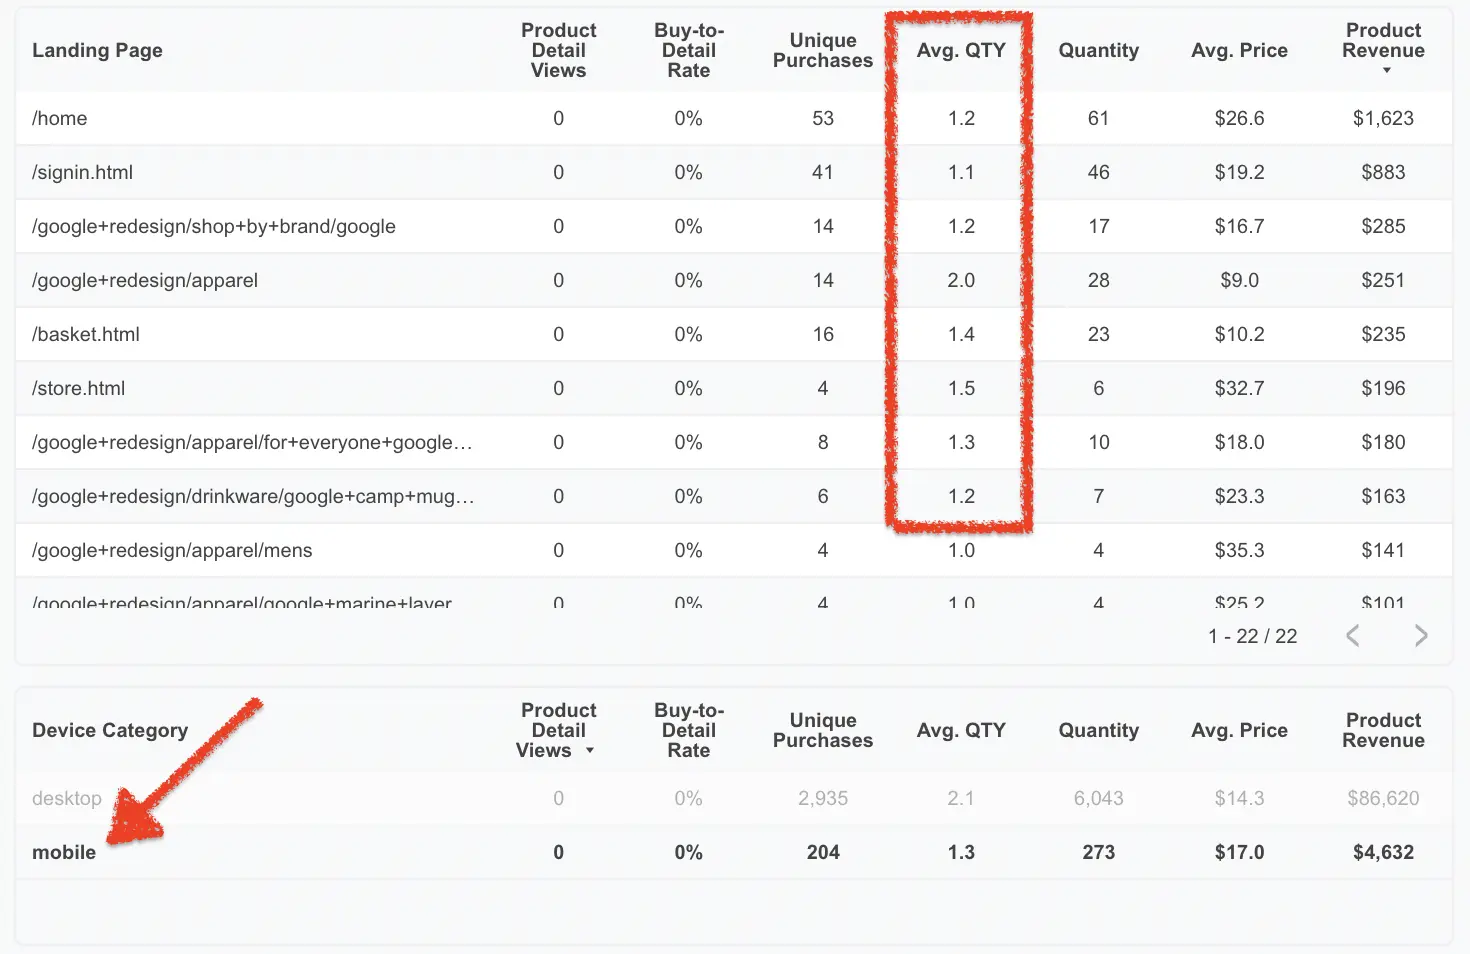Sort landing pages by Avg. QTY
The height and width of the screenshot is (954, 1470).
click(x=961, y=51)
